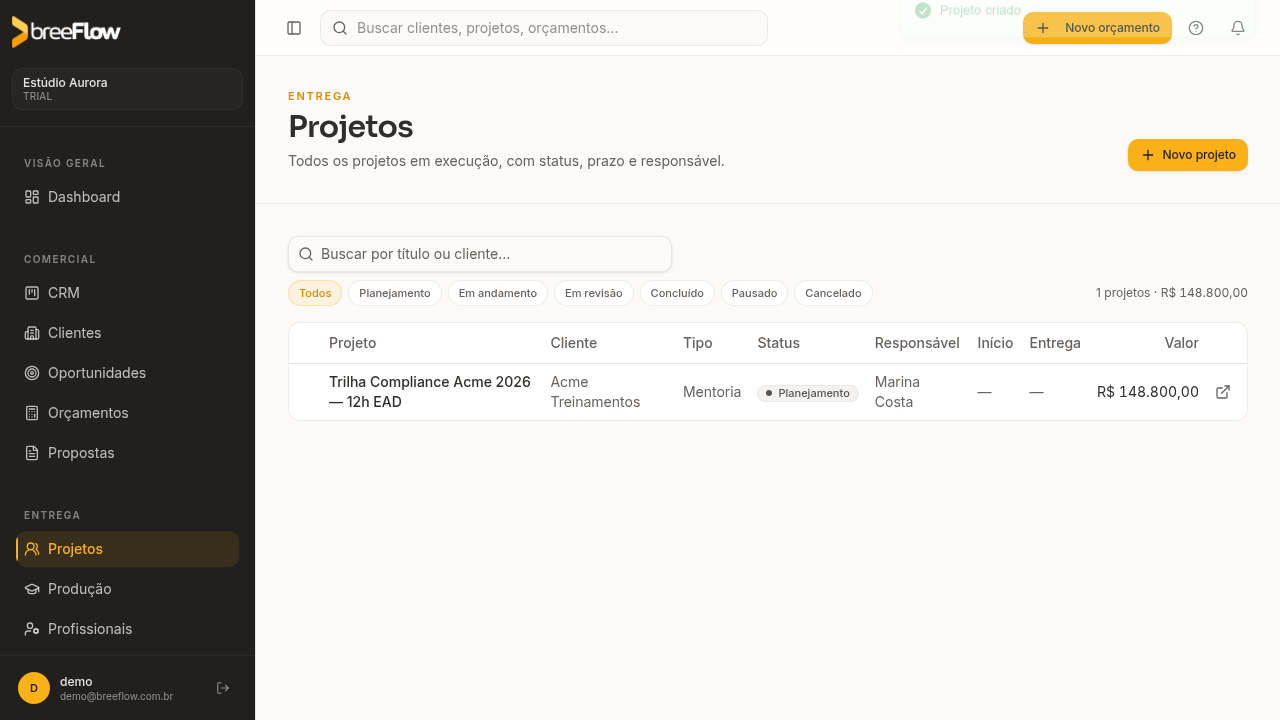The width and height of the screenshot is (1280, 720).
Task: Click the Dashboard grid icon
Action: (32, 197)
